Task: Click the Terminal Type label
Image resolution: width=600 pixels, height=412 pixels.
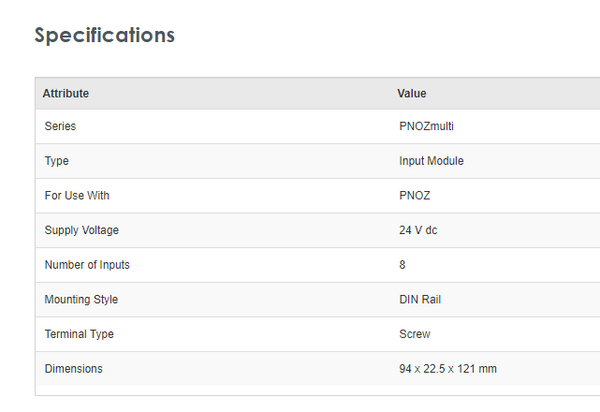Action: 80,334
